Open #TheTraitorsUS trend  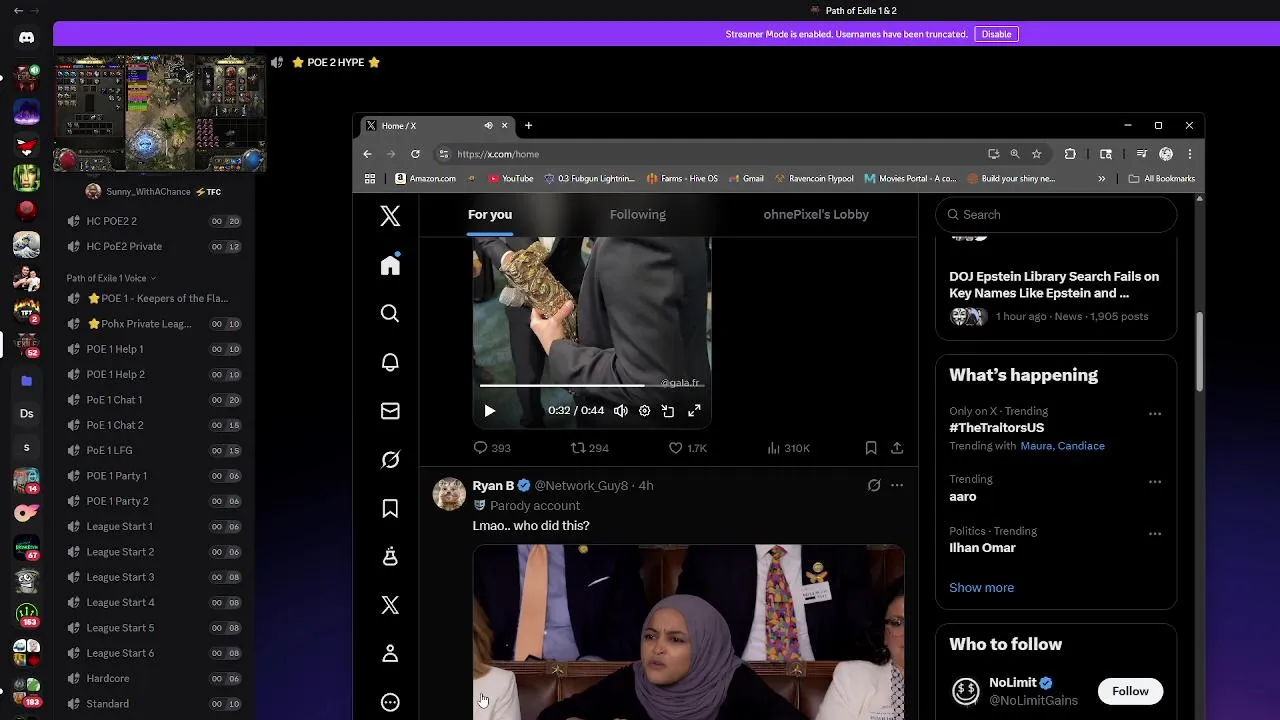pyautogui.click(x=996, y=428)
